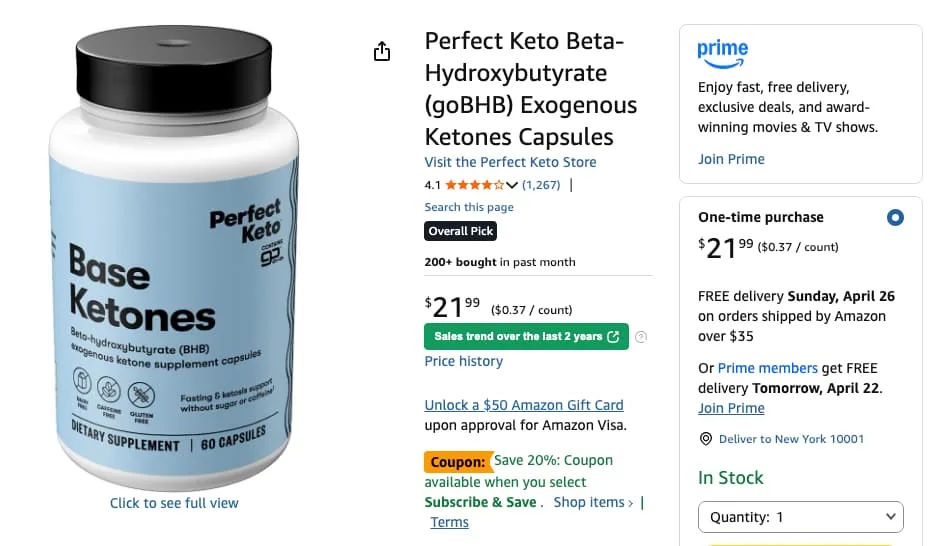Open the coupon Terms link
931x546 pixels.
pyautogui.click(x=449, y=522)
